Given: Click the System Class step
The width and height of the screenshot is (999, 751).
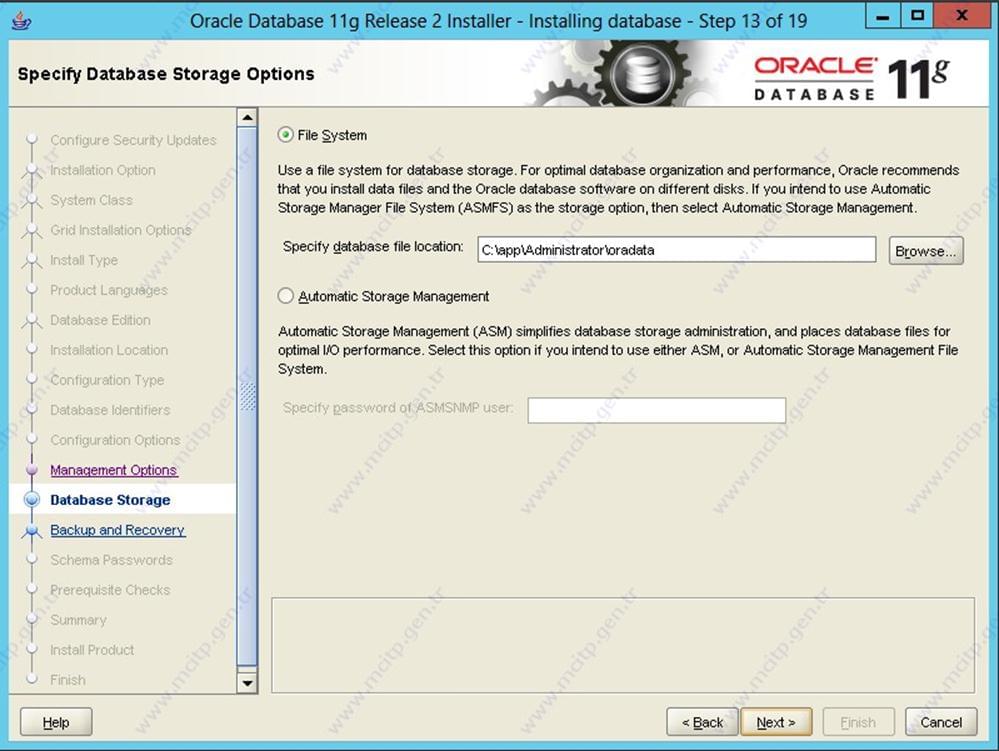Looking at the screenshot, I should [x=92, y=200].
